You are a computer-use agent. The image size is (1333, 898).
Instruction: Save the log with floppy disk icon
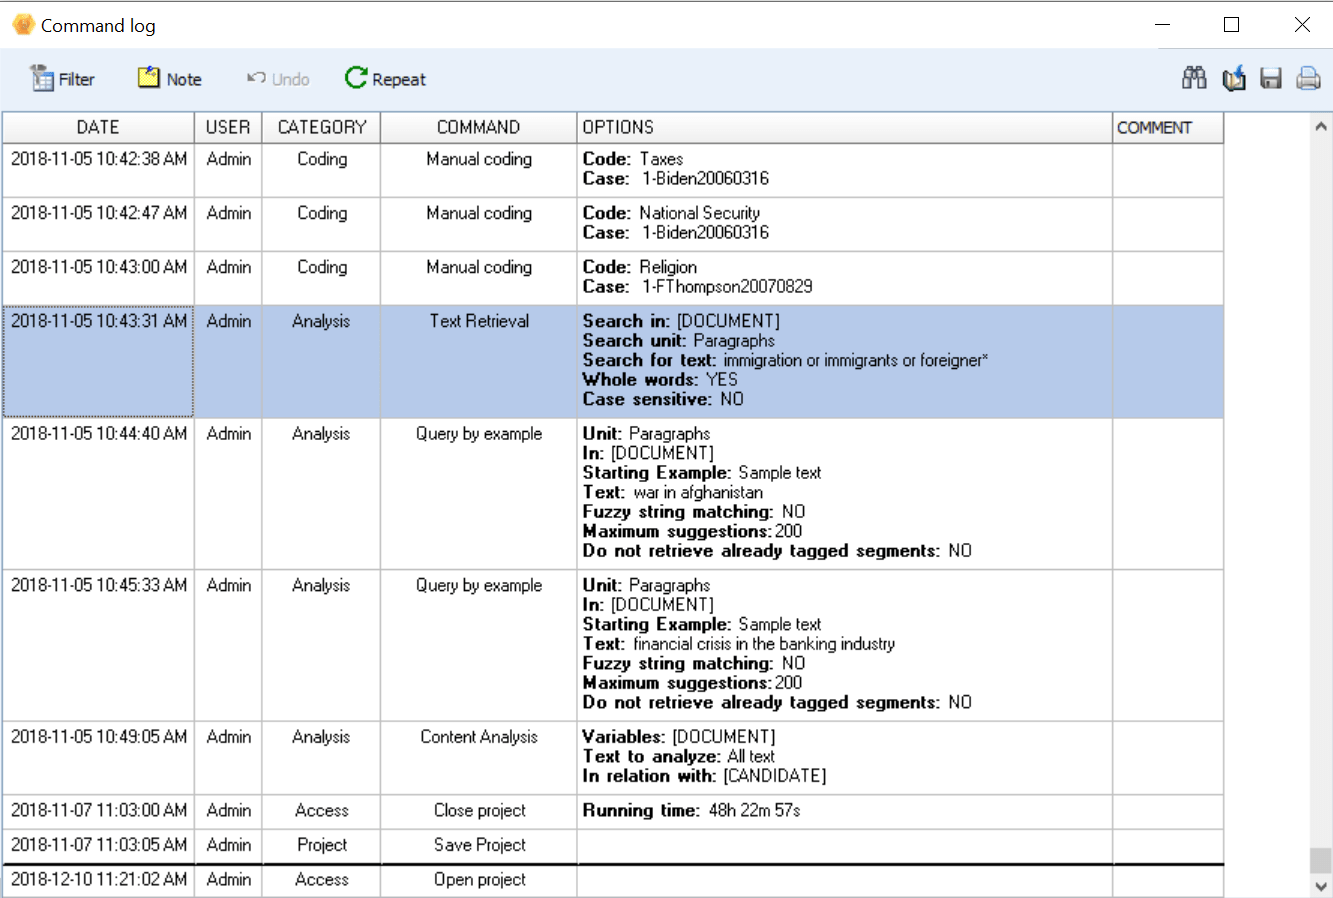click(x=1271, y=79)
